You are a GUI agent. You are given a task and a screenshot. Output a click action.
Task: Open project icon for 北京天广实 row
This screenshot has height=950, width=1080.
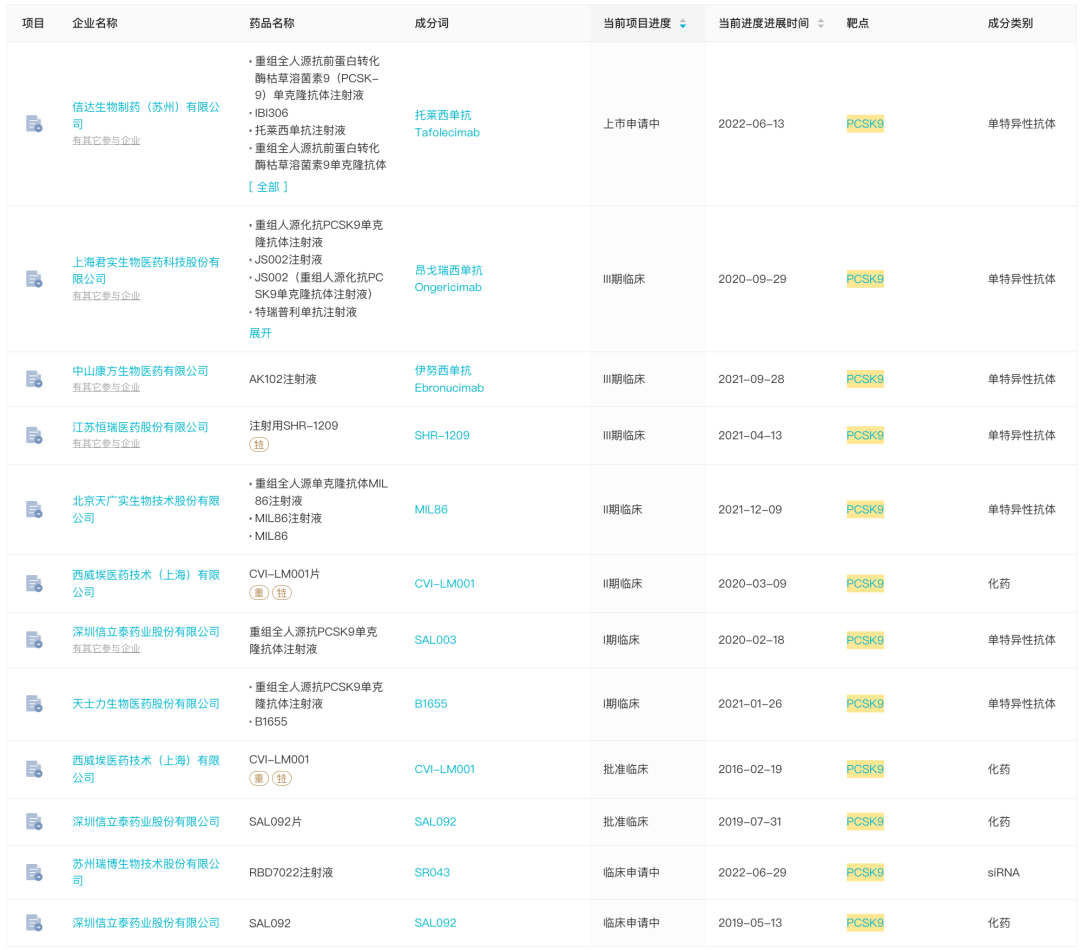34,509
